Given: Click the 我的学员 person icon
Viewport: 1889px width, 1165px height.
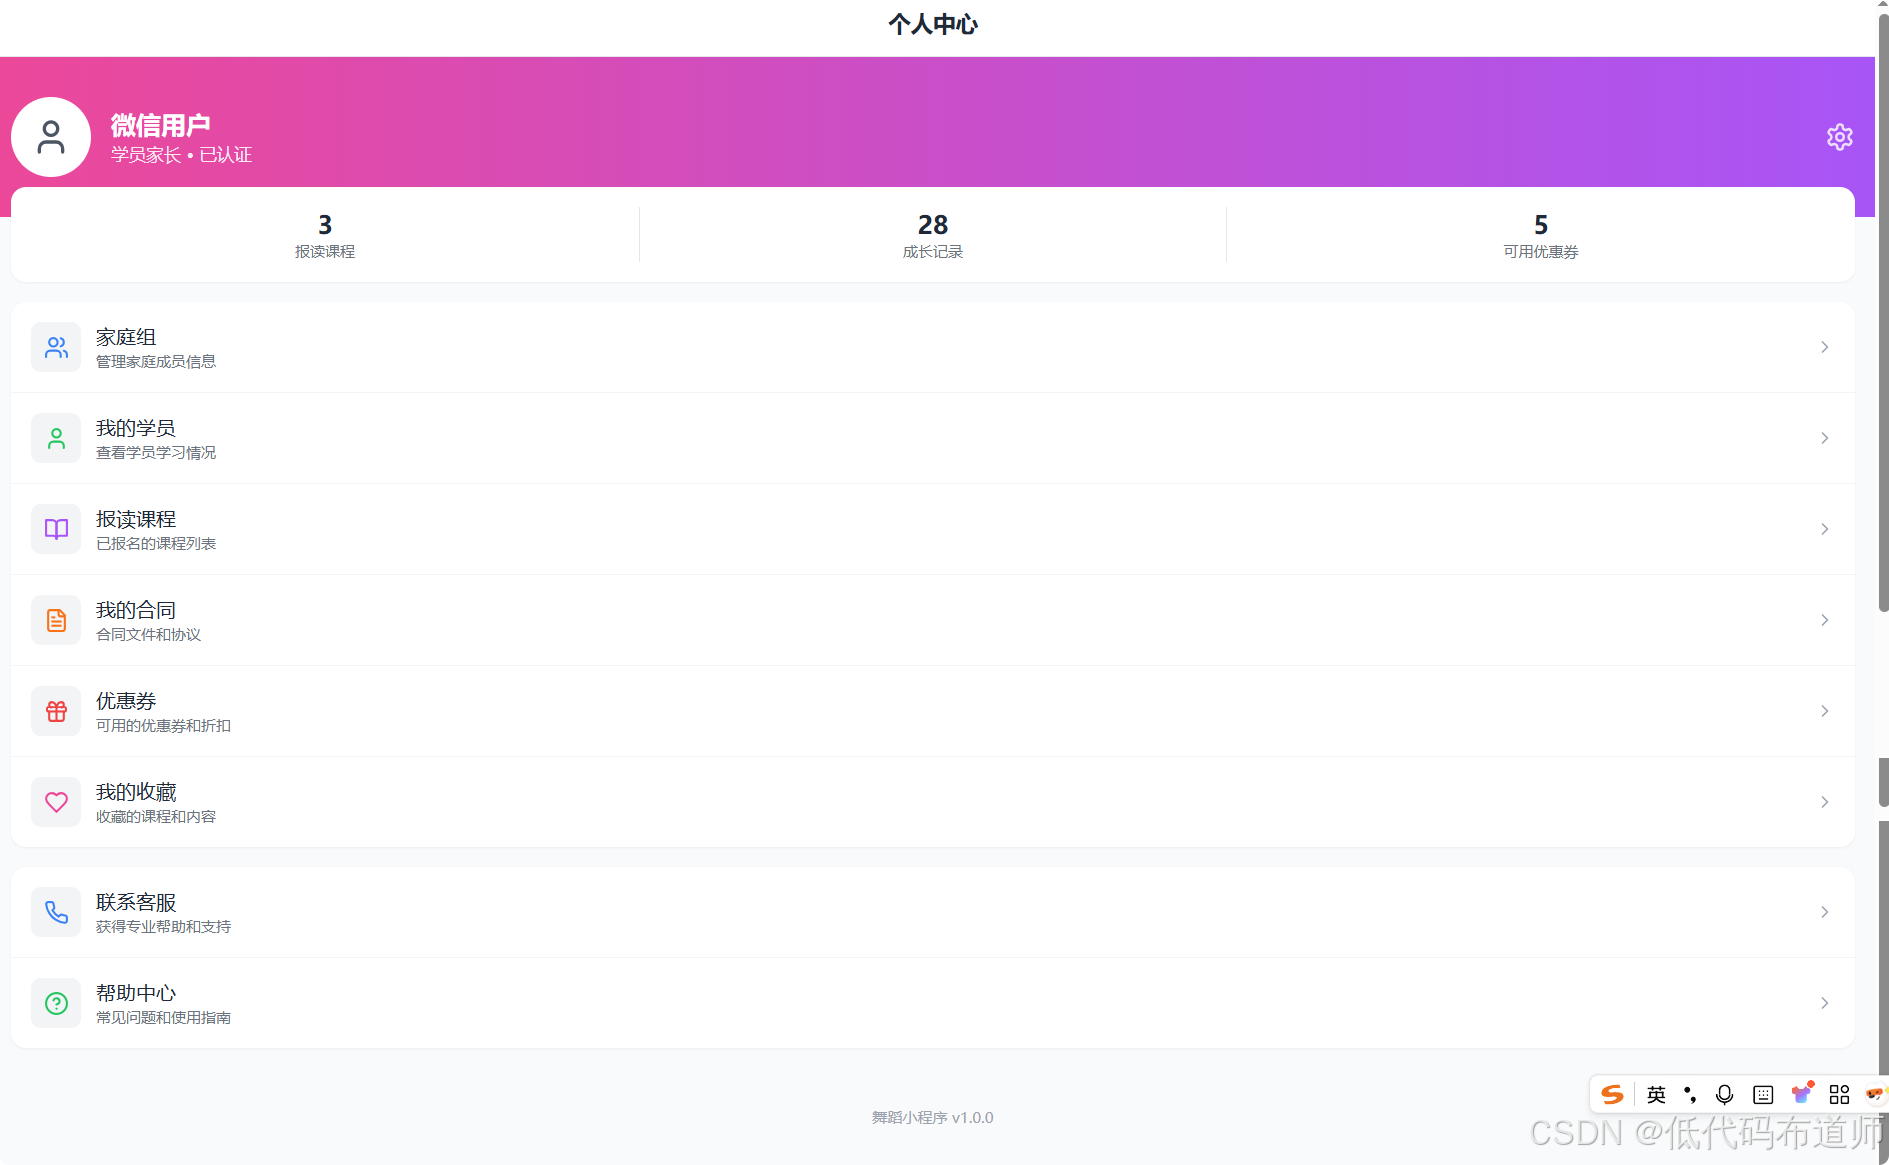Looking at the screenshot, I should 56,438.
